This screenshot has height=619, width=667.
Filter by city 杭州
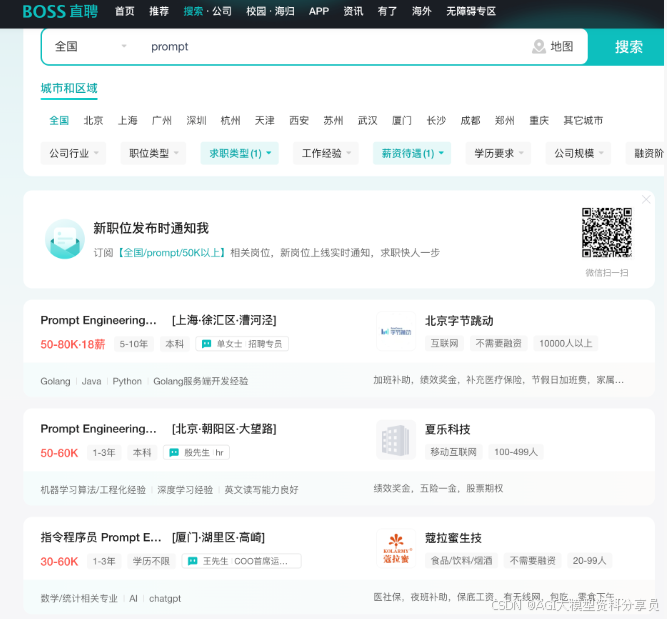(231, 120)
